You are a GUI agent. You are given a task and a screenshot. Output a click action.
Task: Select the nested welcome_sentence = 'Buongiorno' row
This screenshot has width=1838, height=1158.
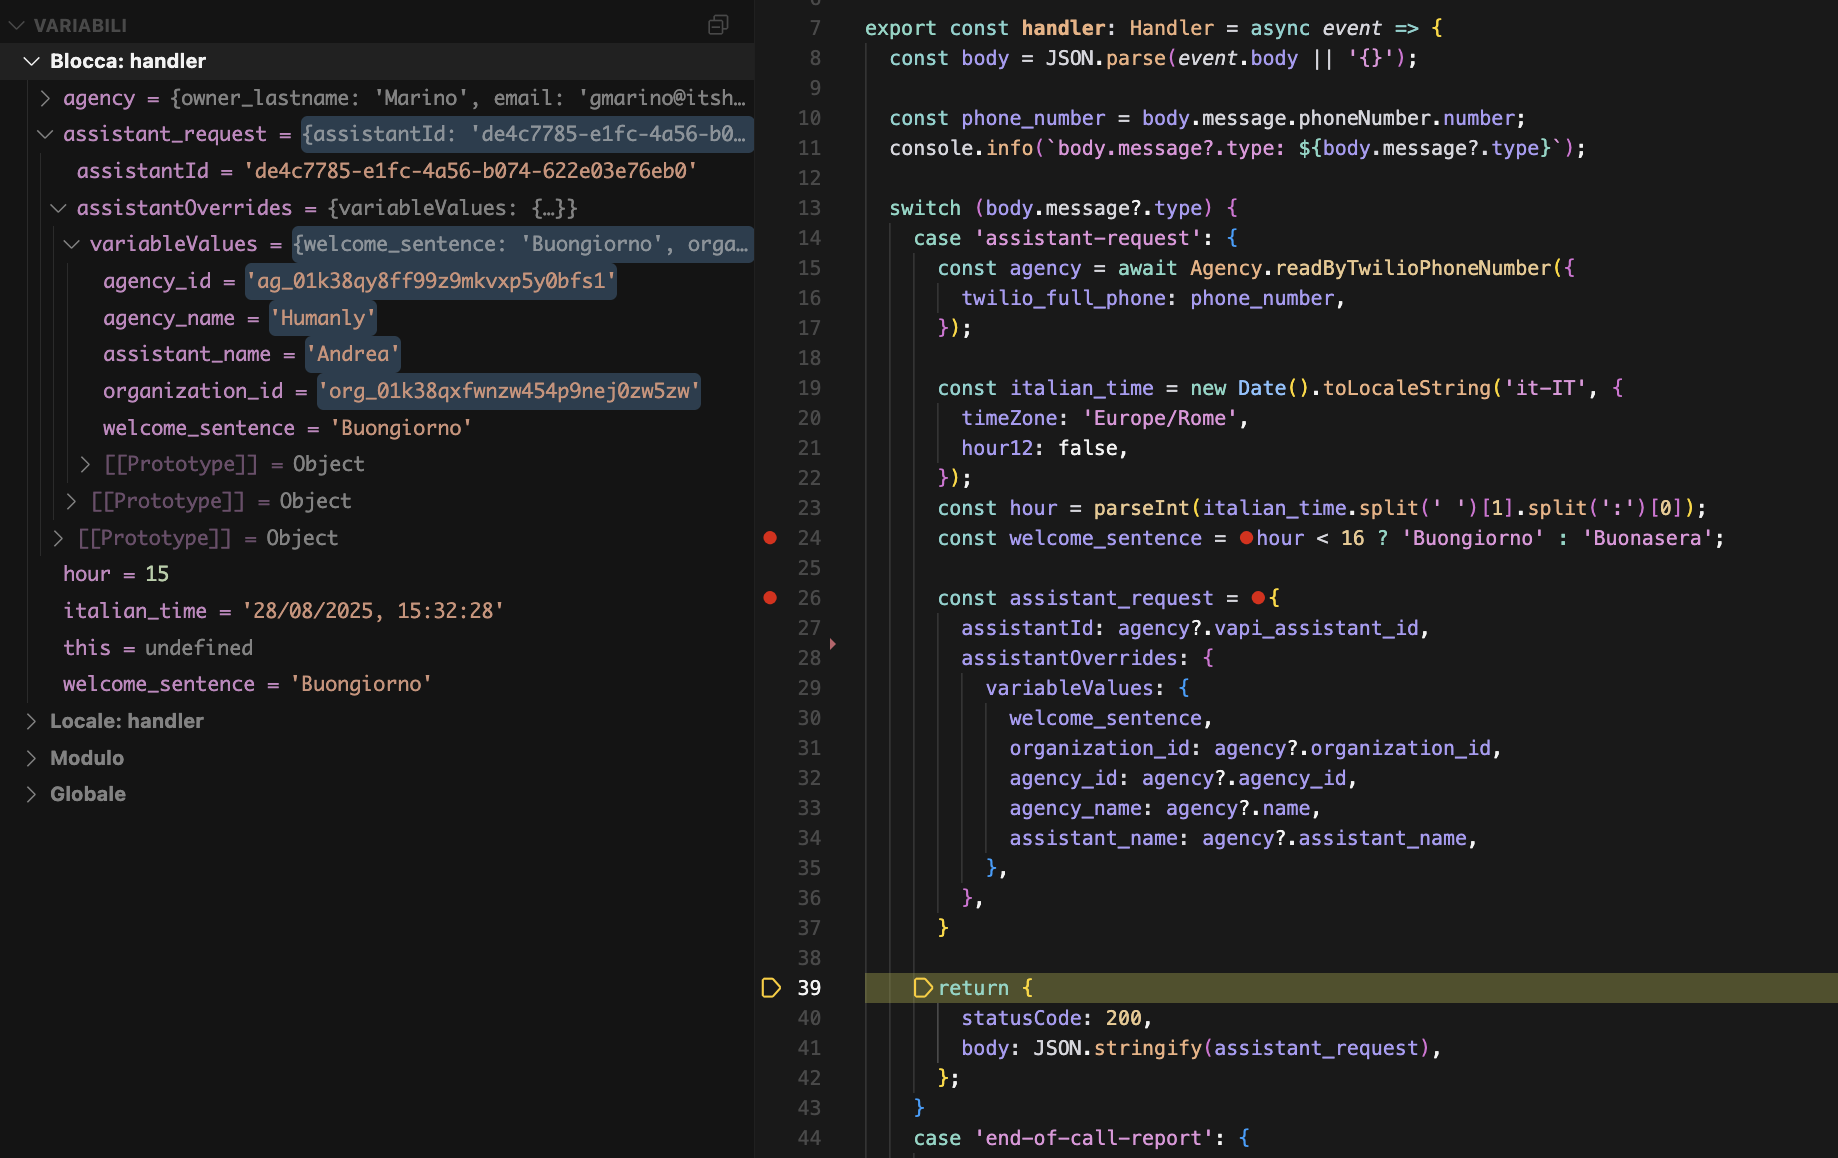[377, 428]
